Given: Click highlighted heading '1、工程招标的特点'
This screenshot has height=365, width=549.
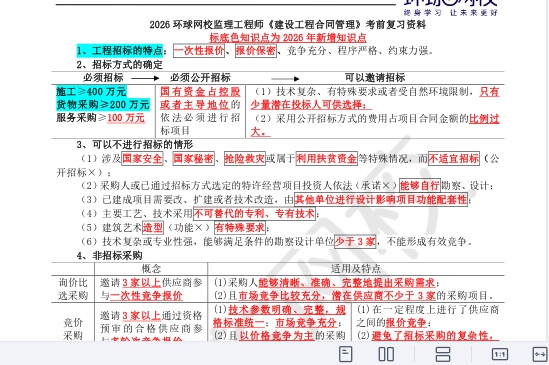Looking at the screenshot, I should point(120,50).
